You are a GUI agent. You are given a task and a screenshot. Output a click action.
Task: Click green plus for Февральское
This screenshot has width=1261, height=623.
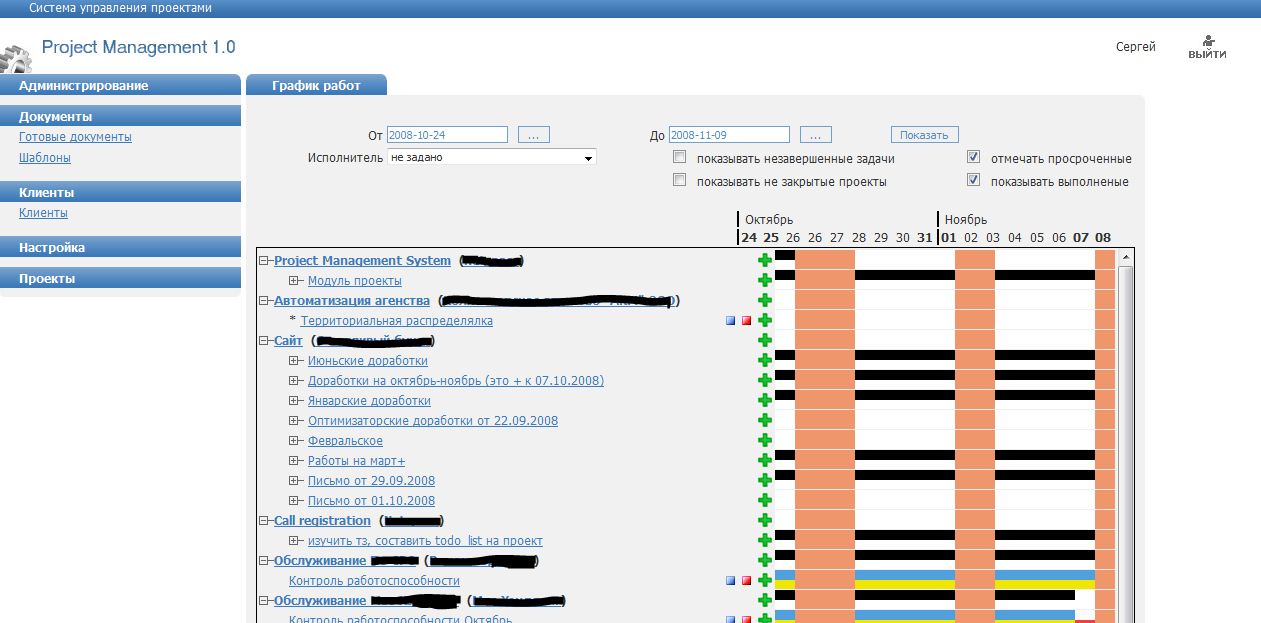tap(765, 440)
